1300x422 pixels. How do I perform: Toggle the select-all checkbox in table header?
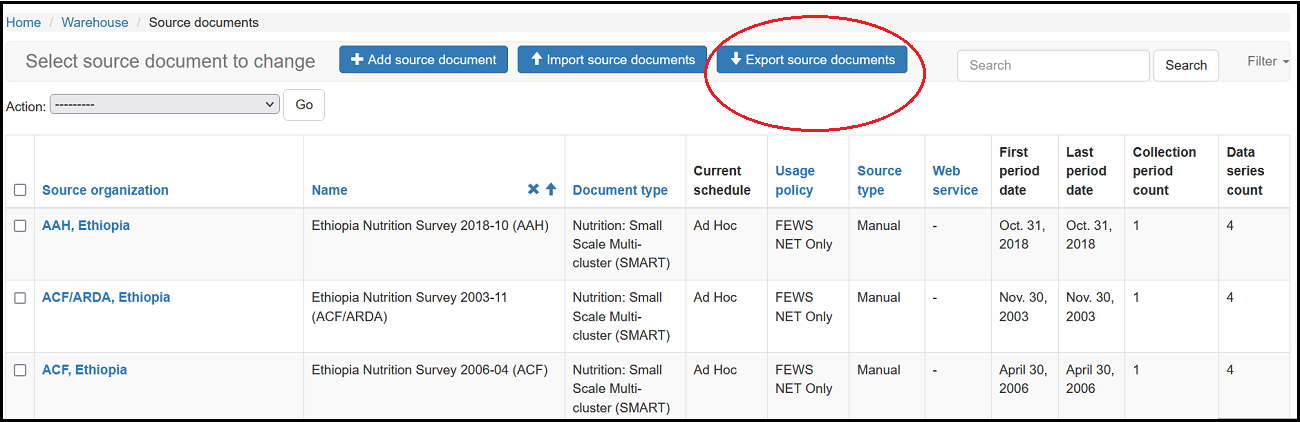[x=20, y=190]
